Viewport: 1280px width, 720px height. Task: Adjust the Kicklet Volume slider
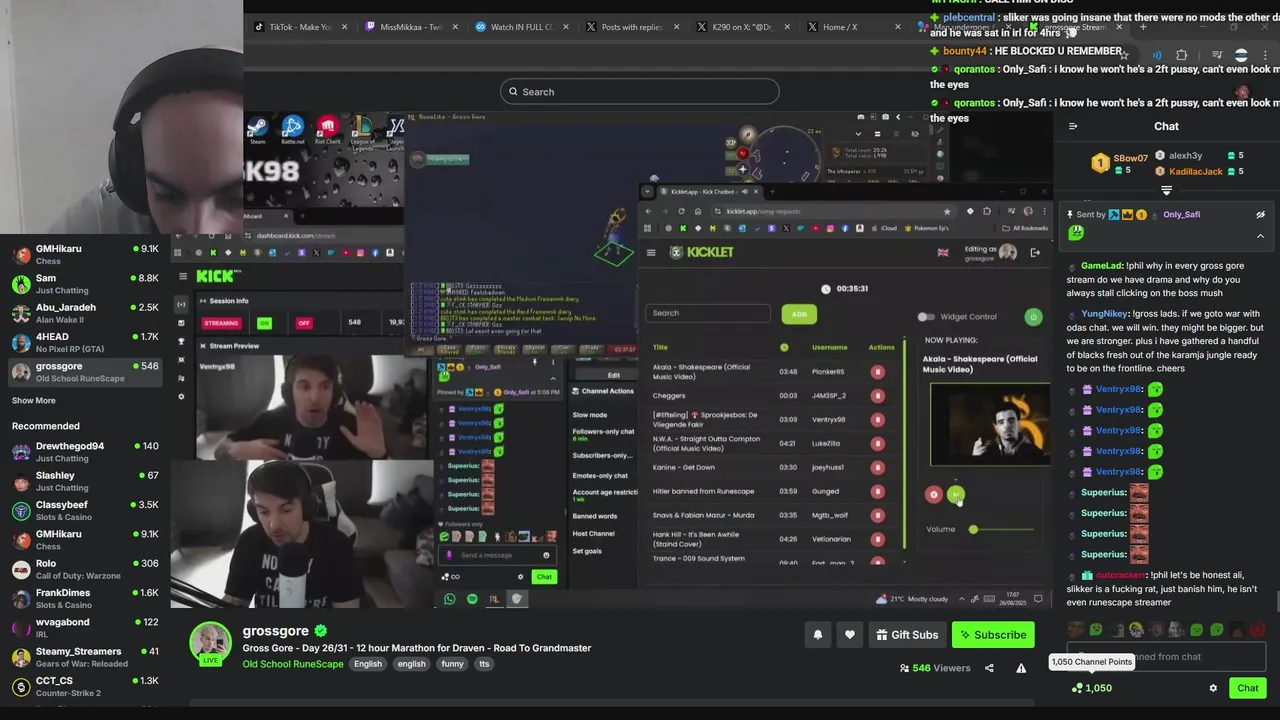(x=1002, y=529)
